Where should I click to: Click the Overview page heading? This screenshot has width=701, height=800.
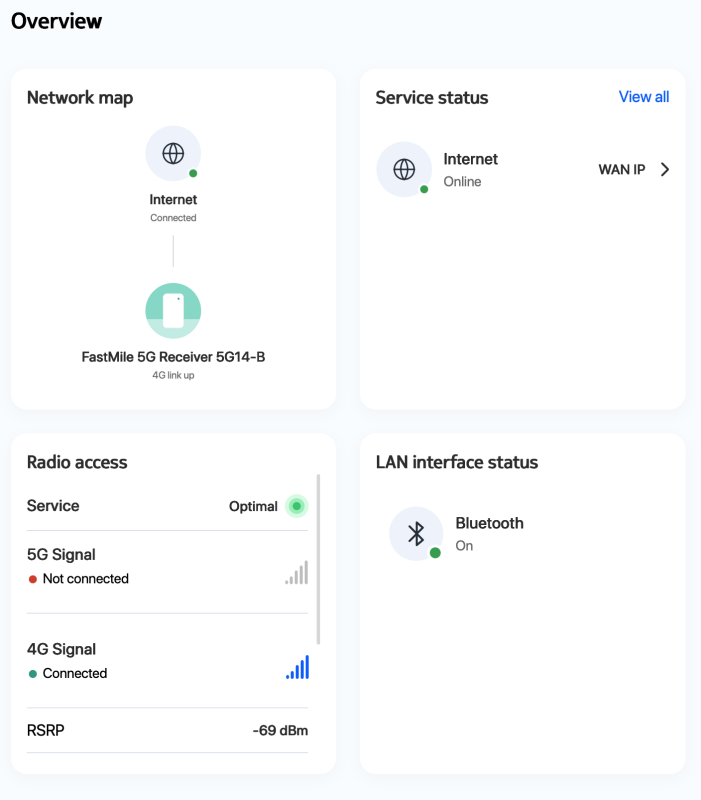(x=56, y=20)
